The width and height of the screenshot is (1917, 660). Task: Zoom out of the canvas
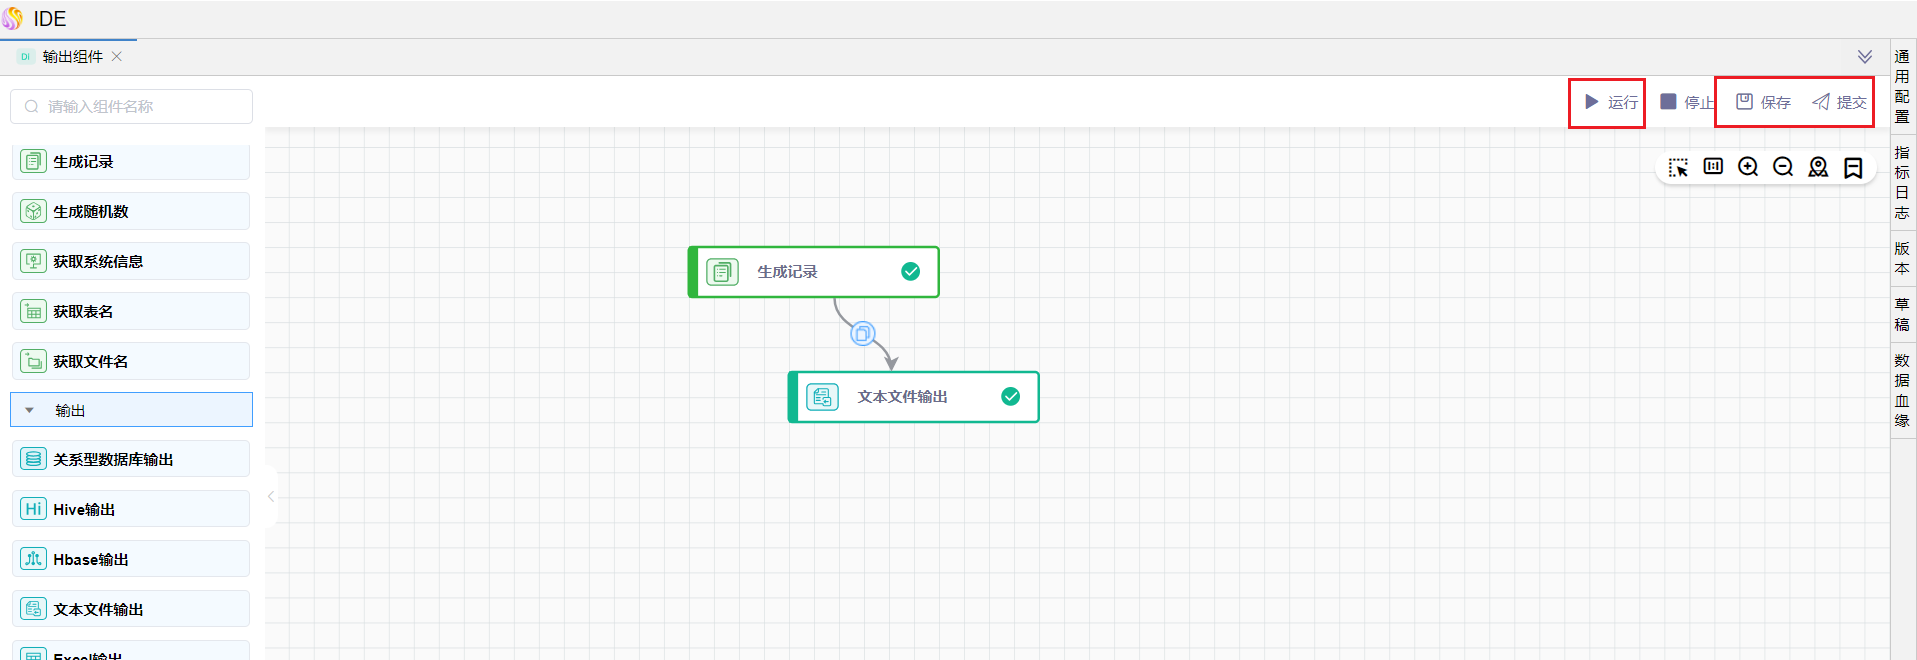(1783, 167)
